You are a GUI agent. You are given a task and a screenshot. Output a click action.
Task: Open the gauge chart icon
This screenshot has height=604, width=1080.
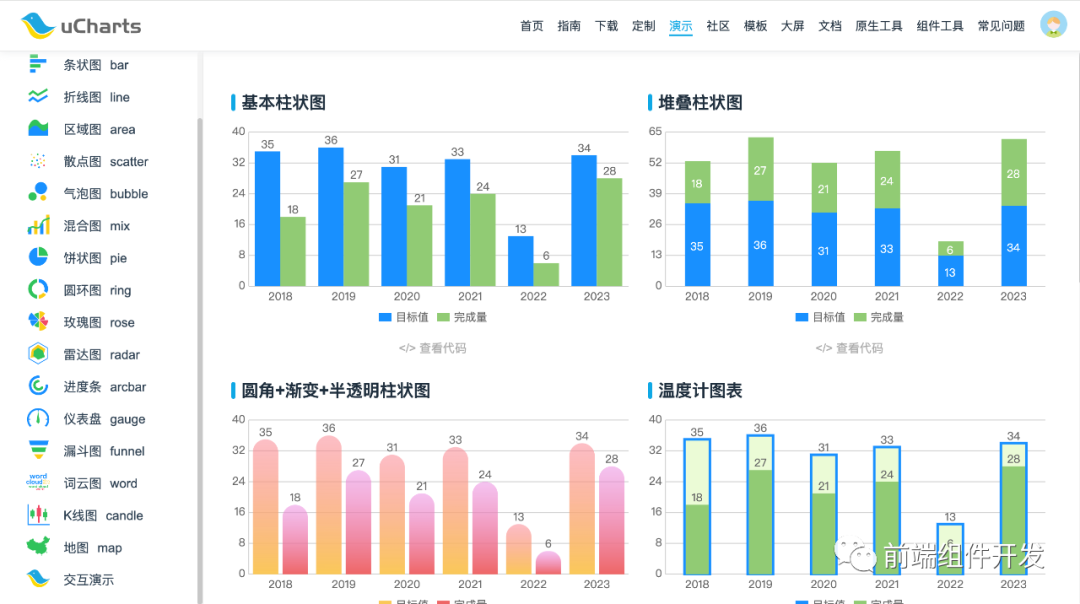pyautogui.click(x=38, y=419)
